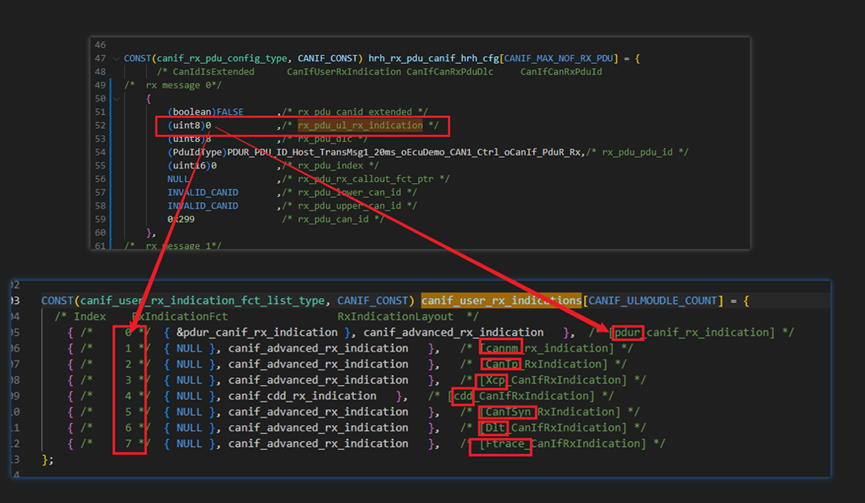Click the CanIfCanRxPduDlc comment header
The width and height of the screenshot is (865, 503).
coord(450,72)
